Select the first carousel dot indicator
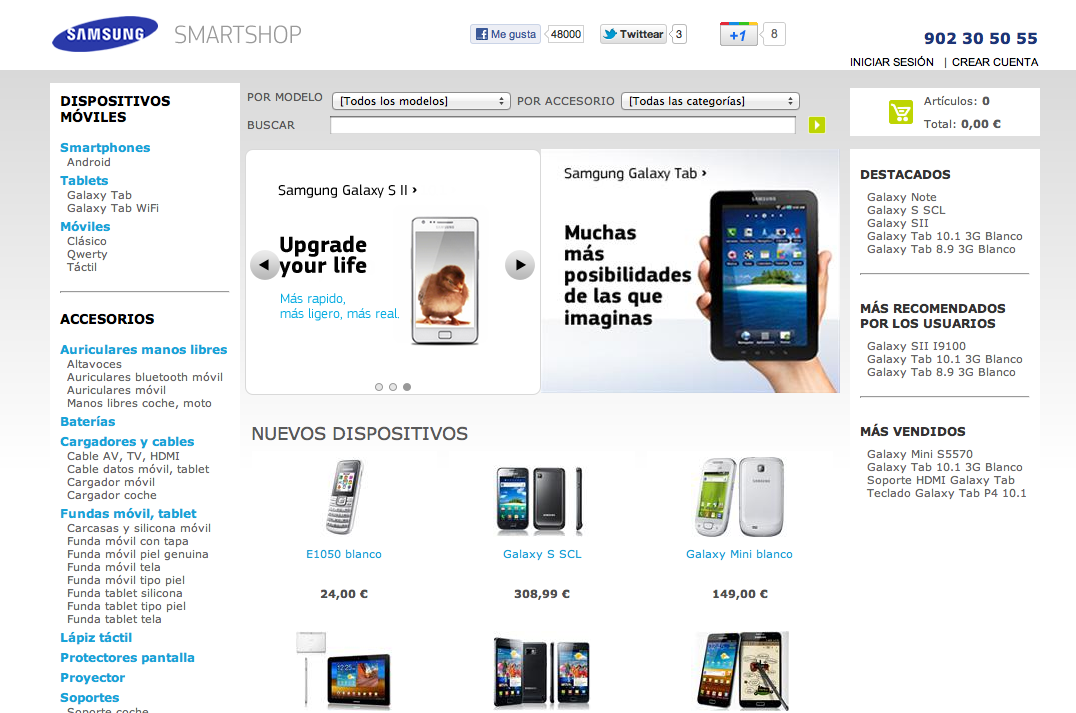Viewport: 1076px width, 713px height. 379,387
